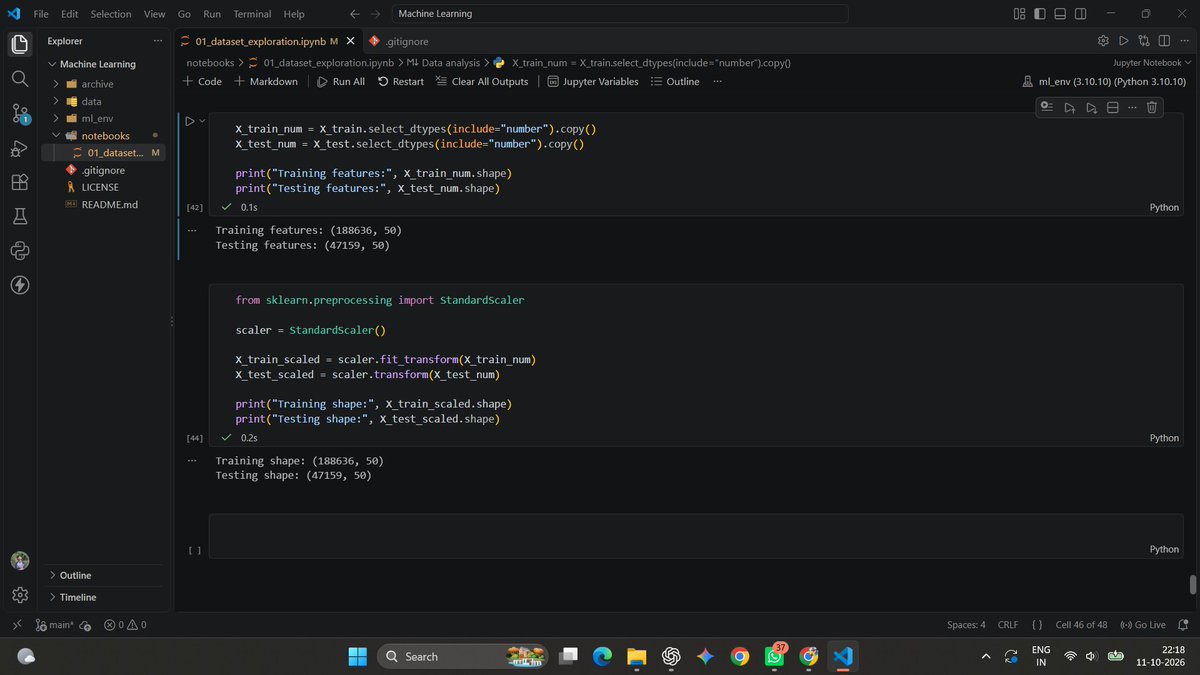Open errors and warnings count in status bar
1200x675 pixels.
pos(125,624)
